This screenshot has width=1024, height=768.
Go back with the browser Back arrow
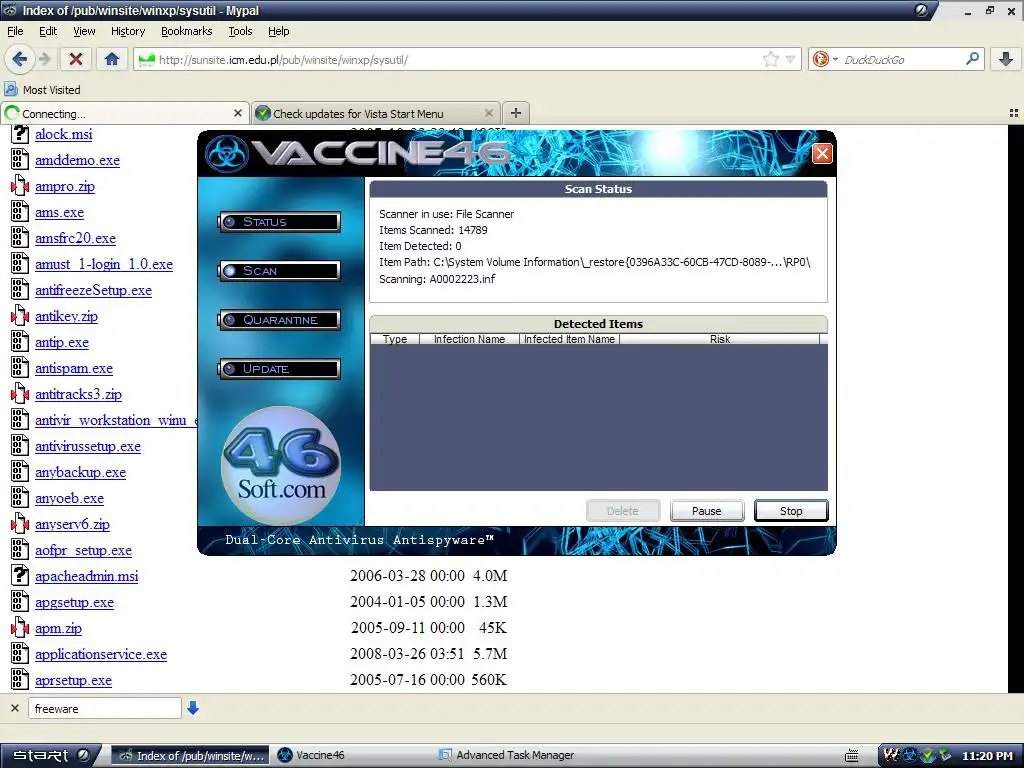click(20, 59)
